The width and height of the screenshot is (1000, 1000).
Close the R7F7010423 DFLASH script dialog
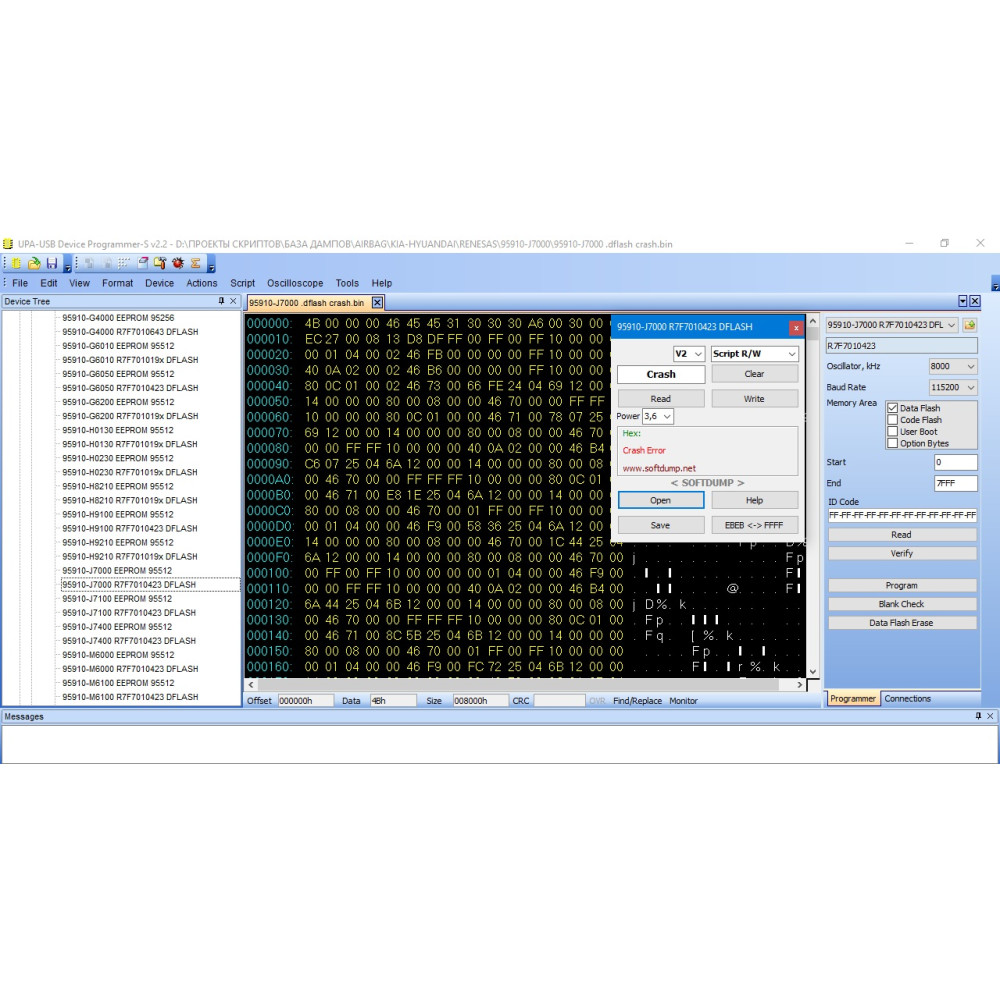coord(796,327)
